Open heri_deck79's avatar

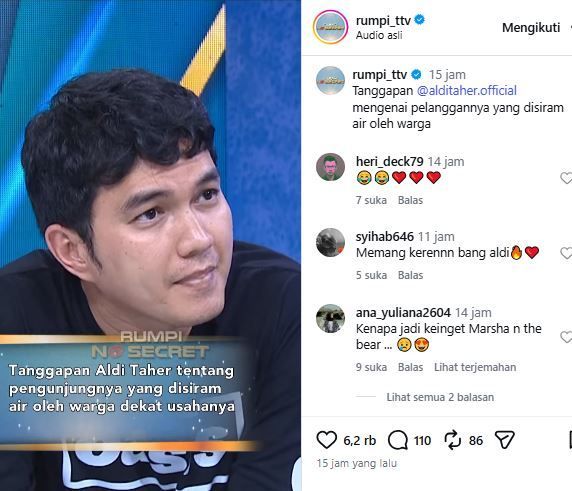pyautogui.click(x=330, y=167)
